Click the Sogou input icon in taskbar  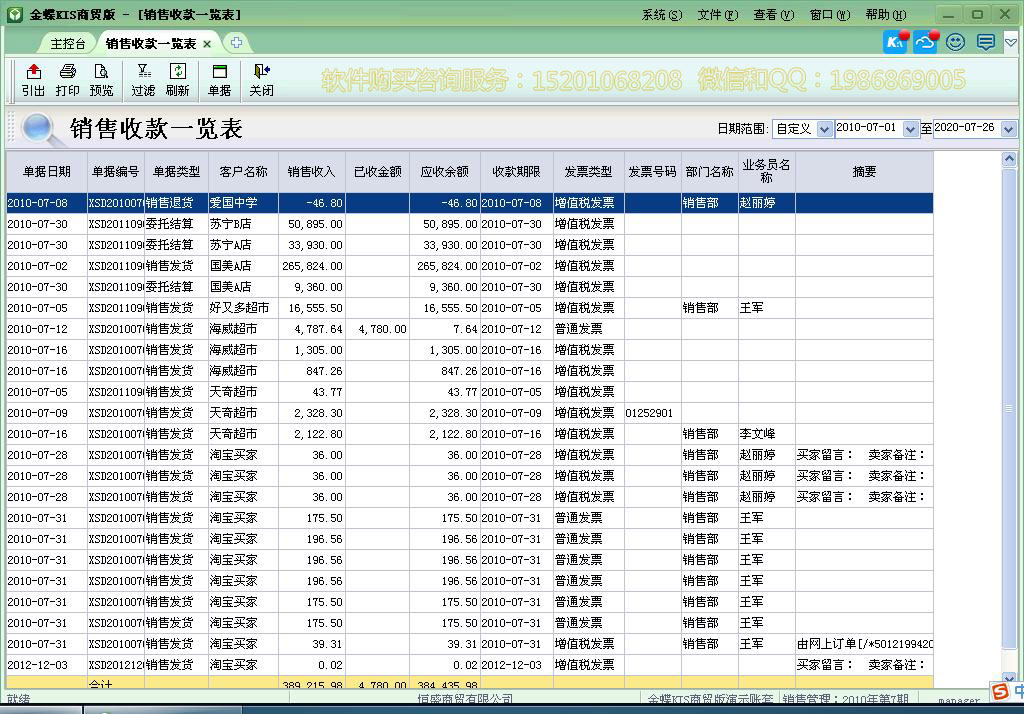(1001, 690)
